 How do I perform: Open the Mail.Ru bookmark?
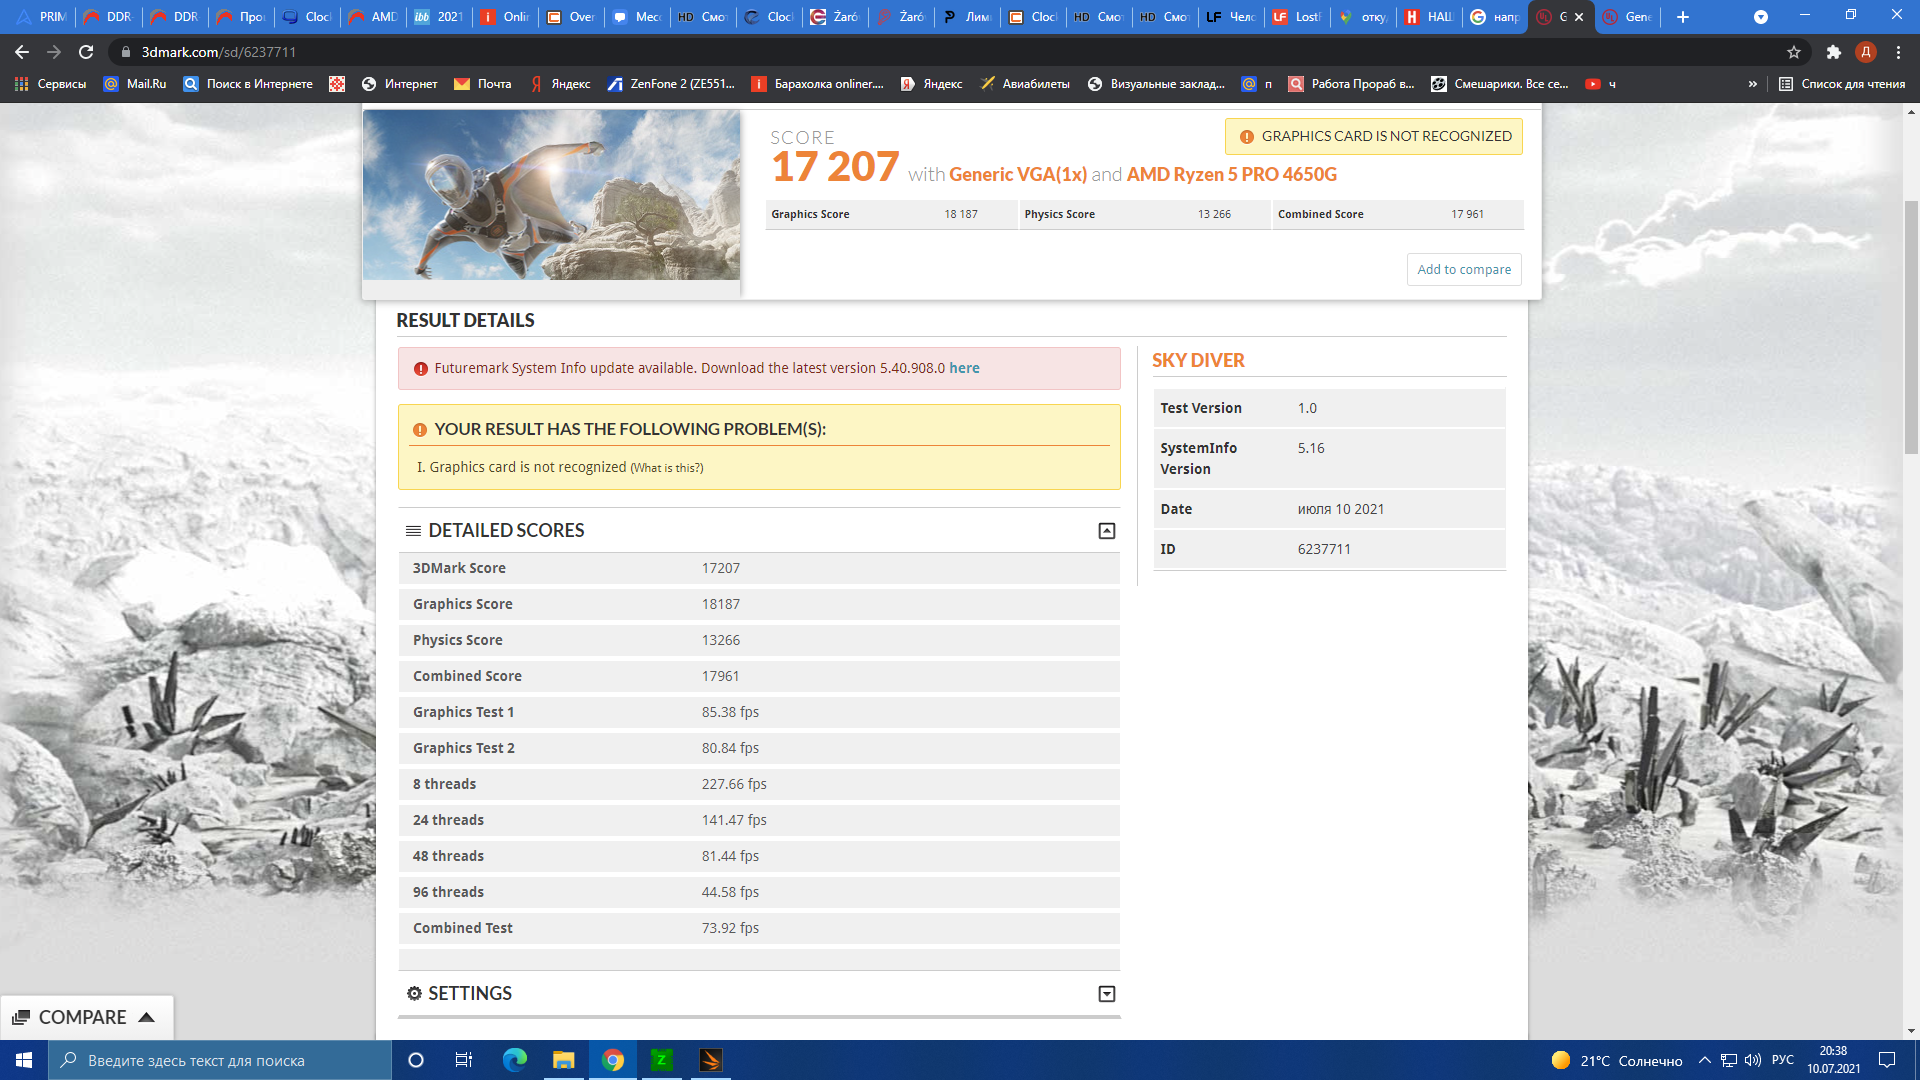(x=135, y=84)
